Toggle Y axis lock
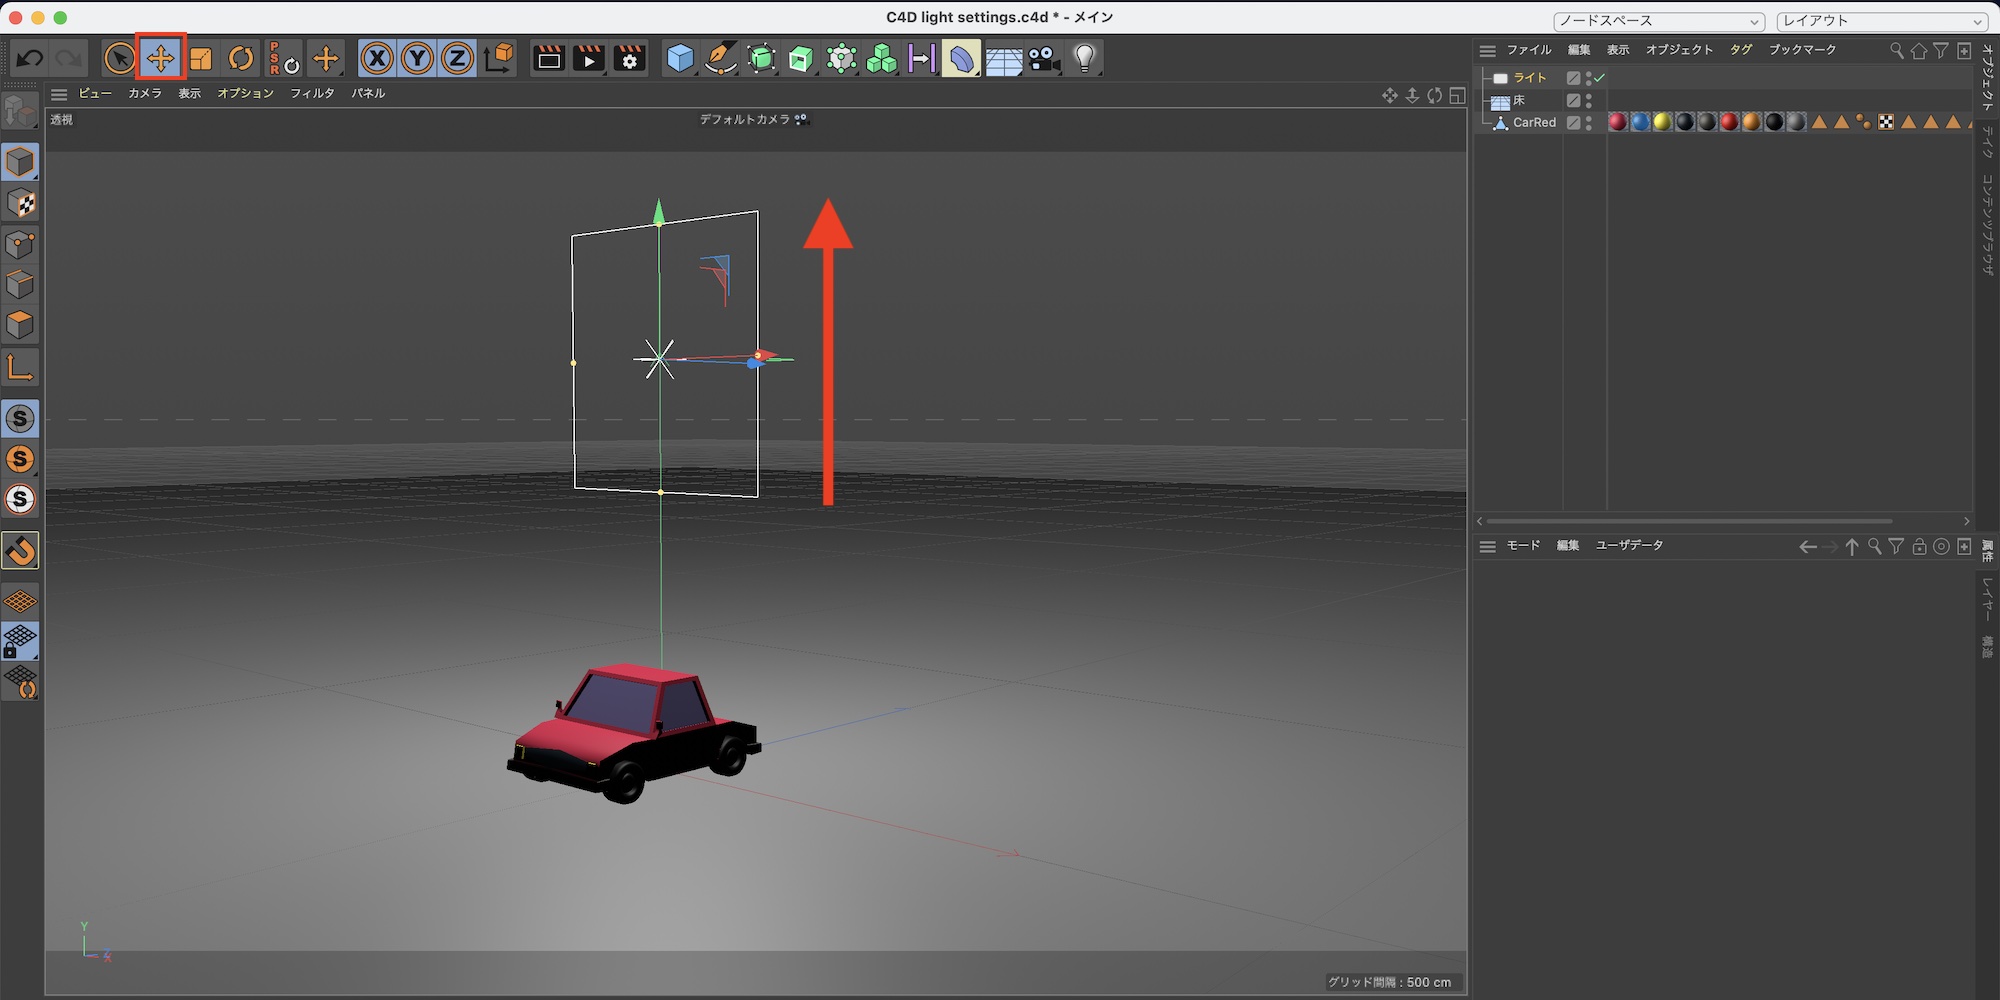Image resolution: width=2000 pixels, height=1000 pixels. coord(417,59)
